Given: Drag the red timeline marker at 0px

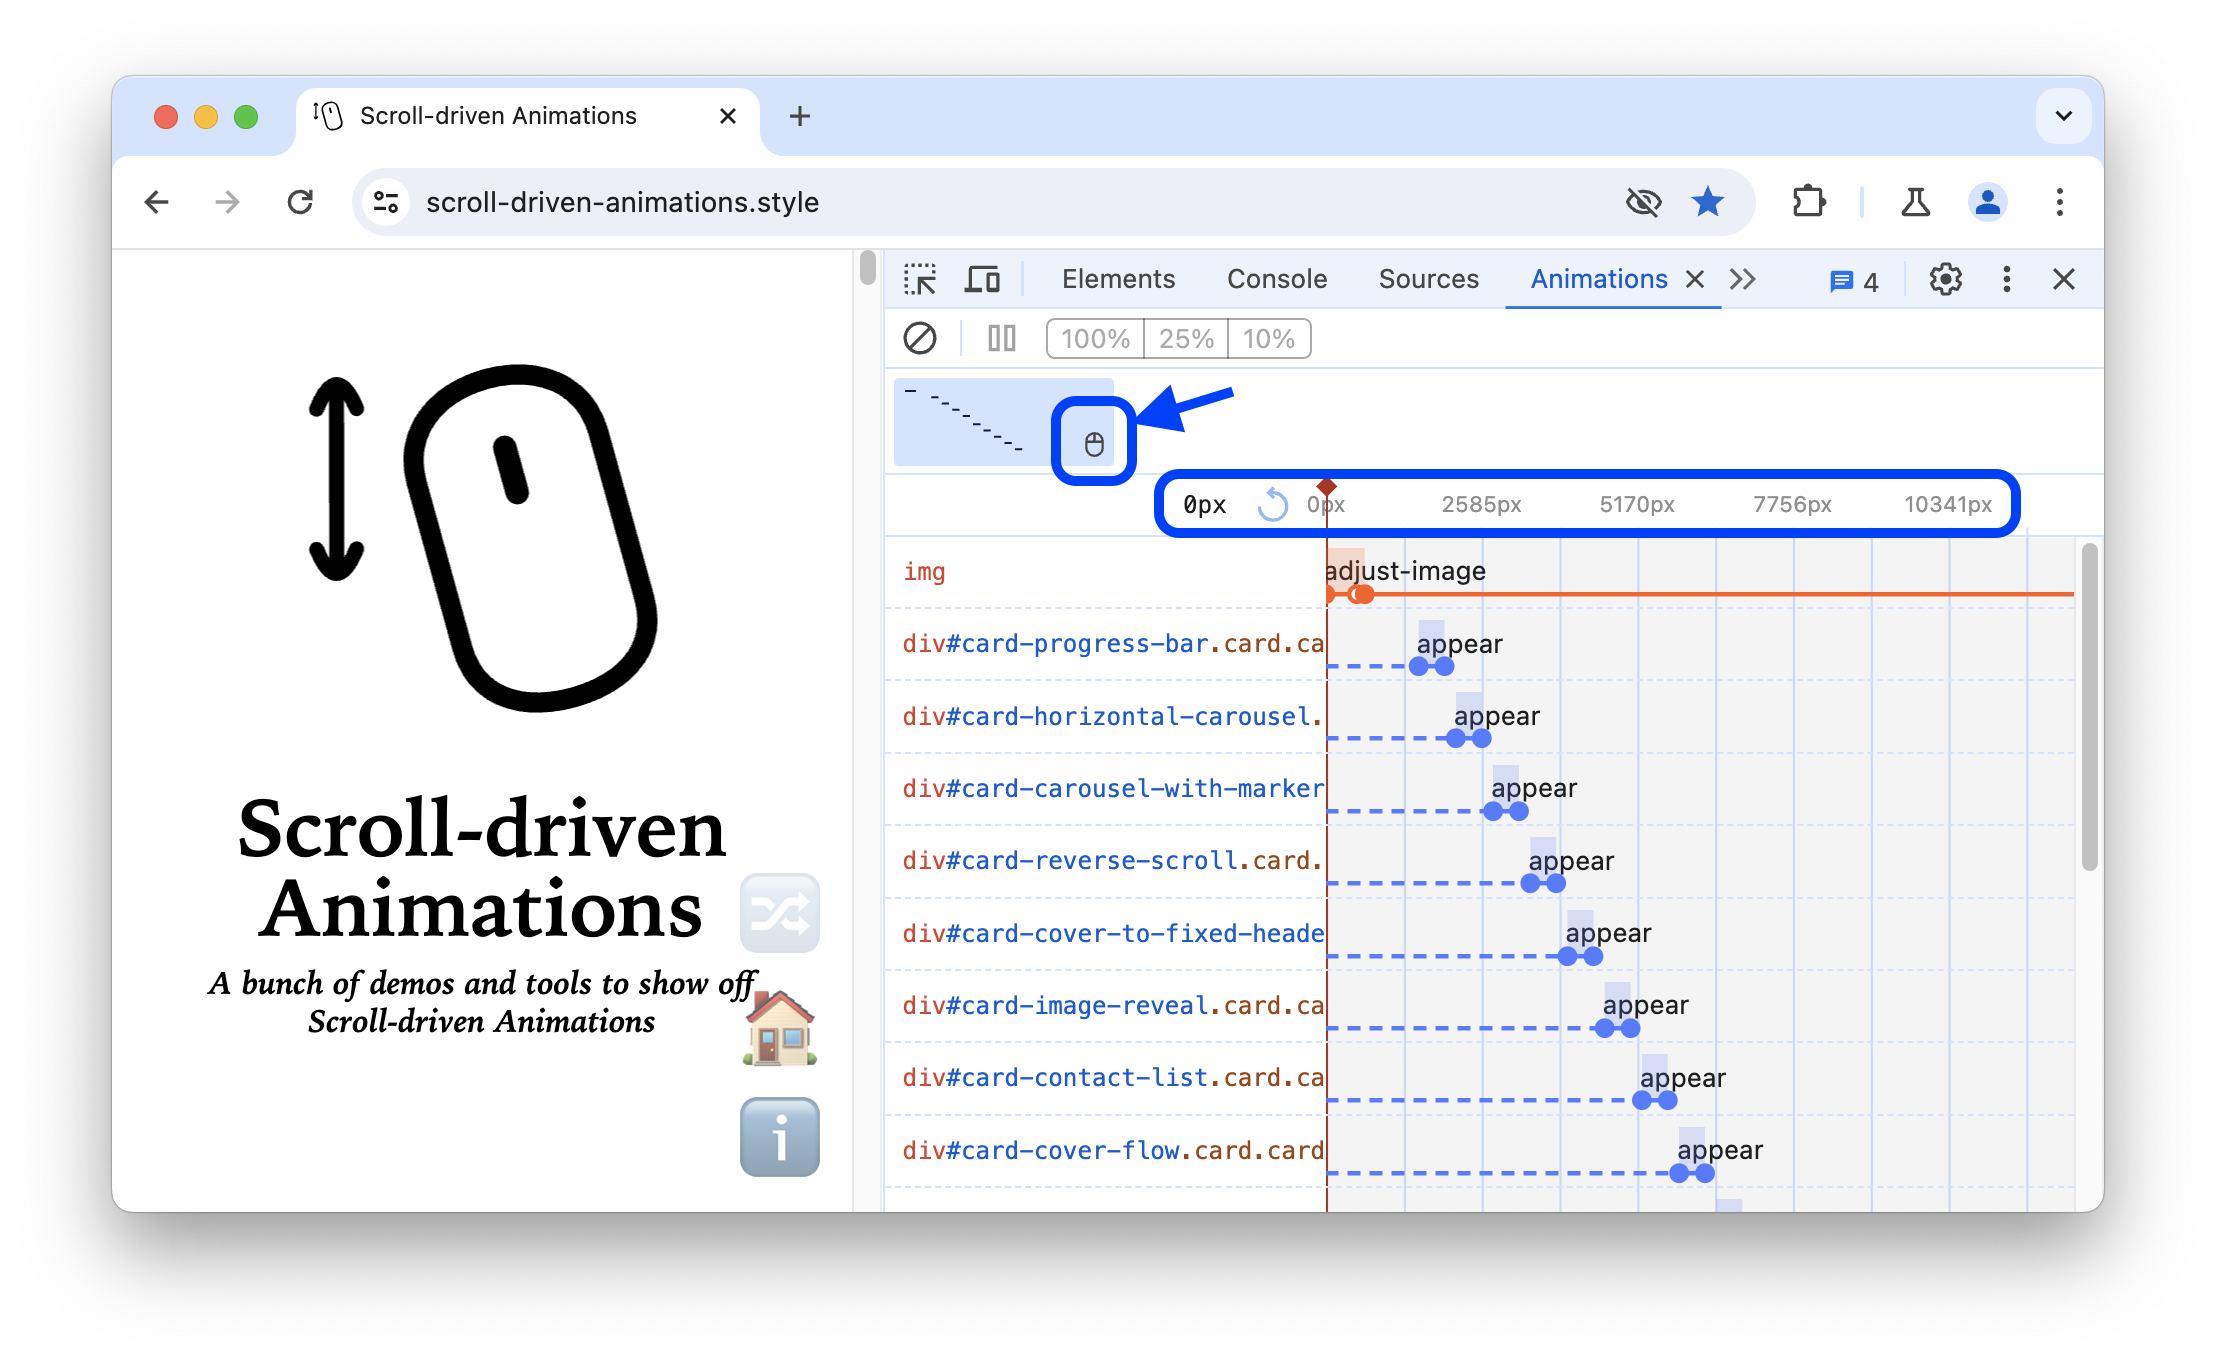Looking at the screenshot, I should pos(1323,486).
